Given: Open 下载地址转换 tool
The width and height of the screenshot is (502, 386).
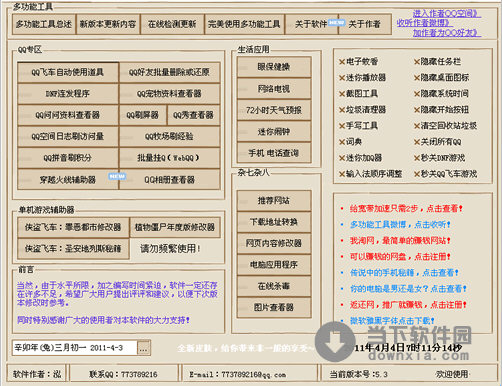Looking at the screenshot, I should pyautogui.click(x=274, y=222).
